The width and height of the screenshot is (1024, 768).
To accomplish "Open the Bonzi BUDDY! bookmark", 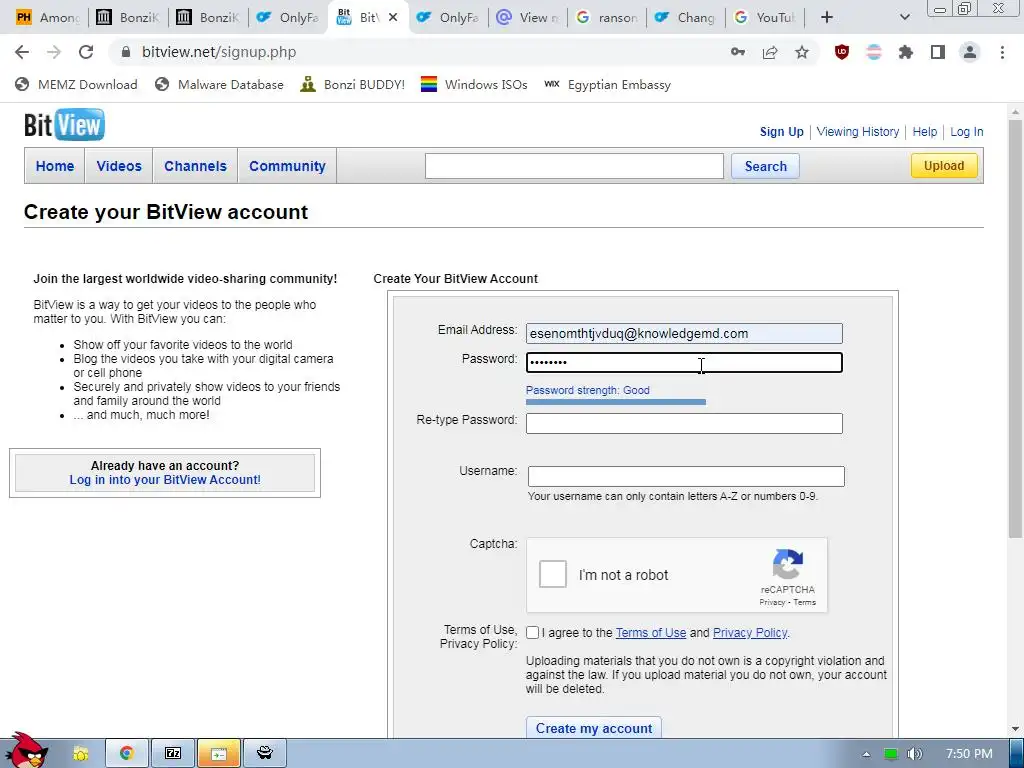I will click(353, 84).
